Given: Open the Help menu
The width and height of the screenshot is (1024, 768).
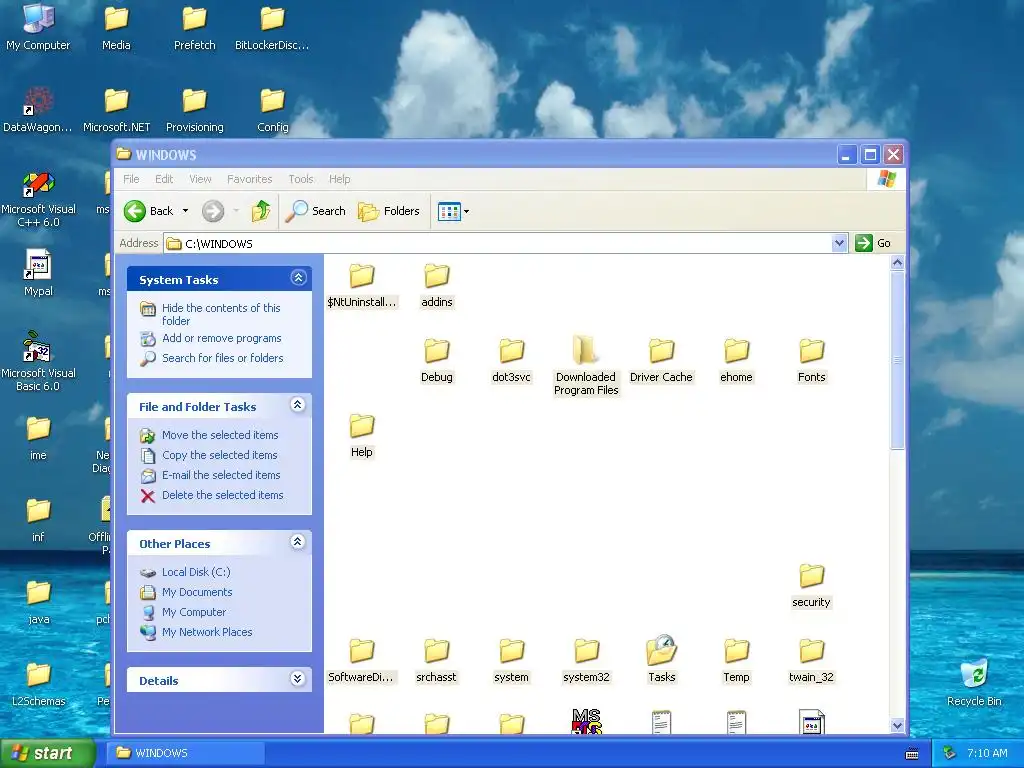Looking at the screenshot, I should 340,179.
